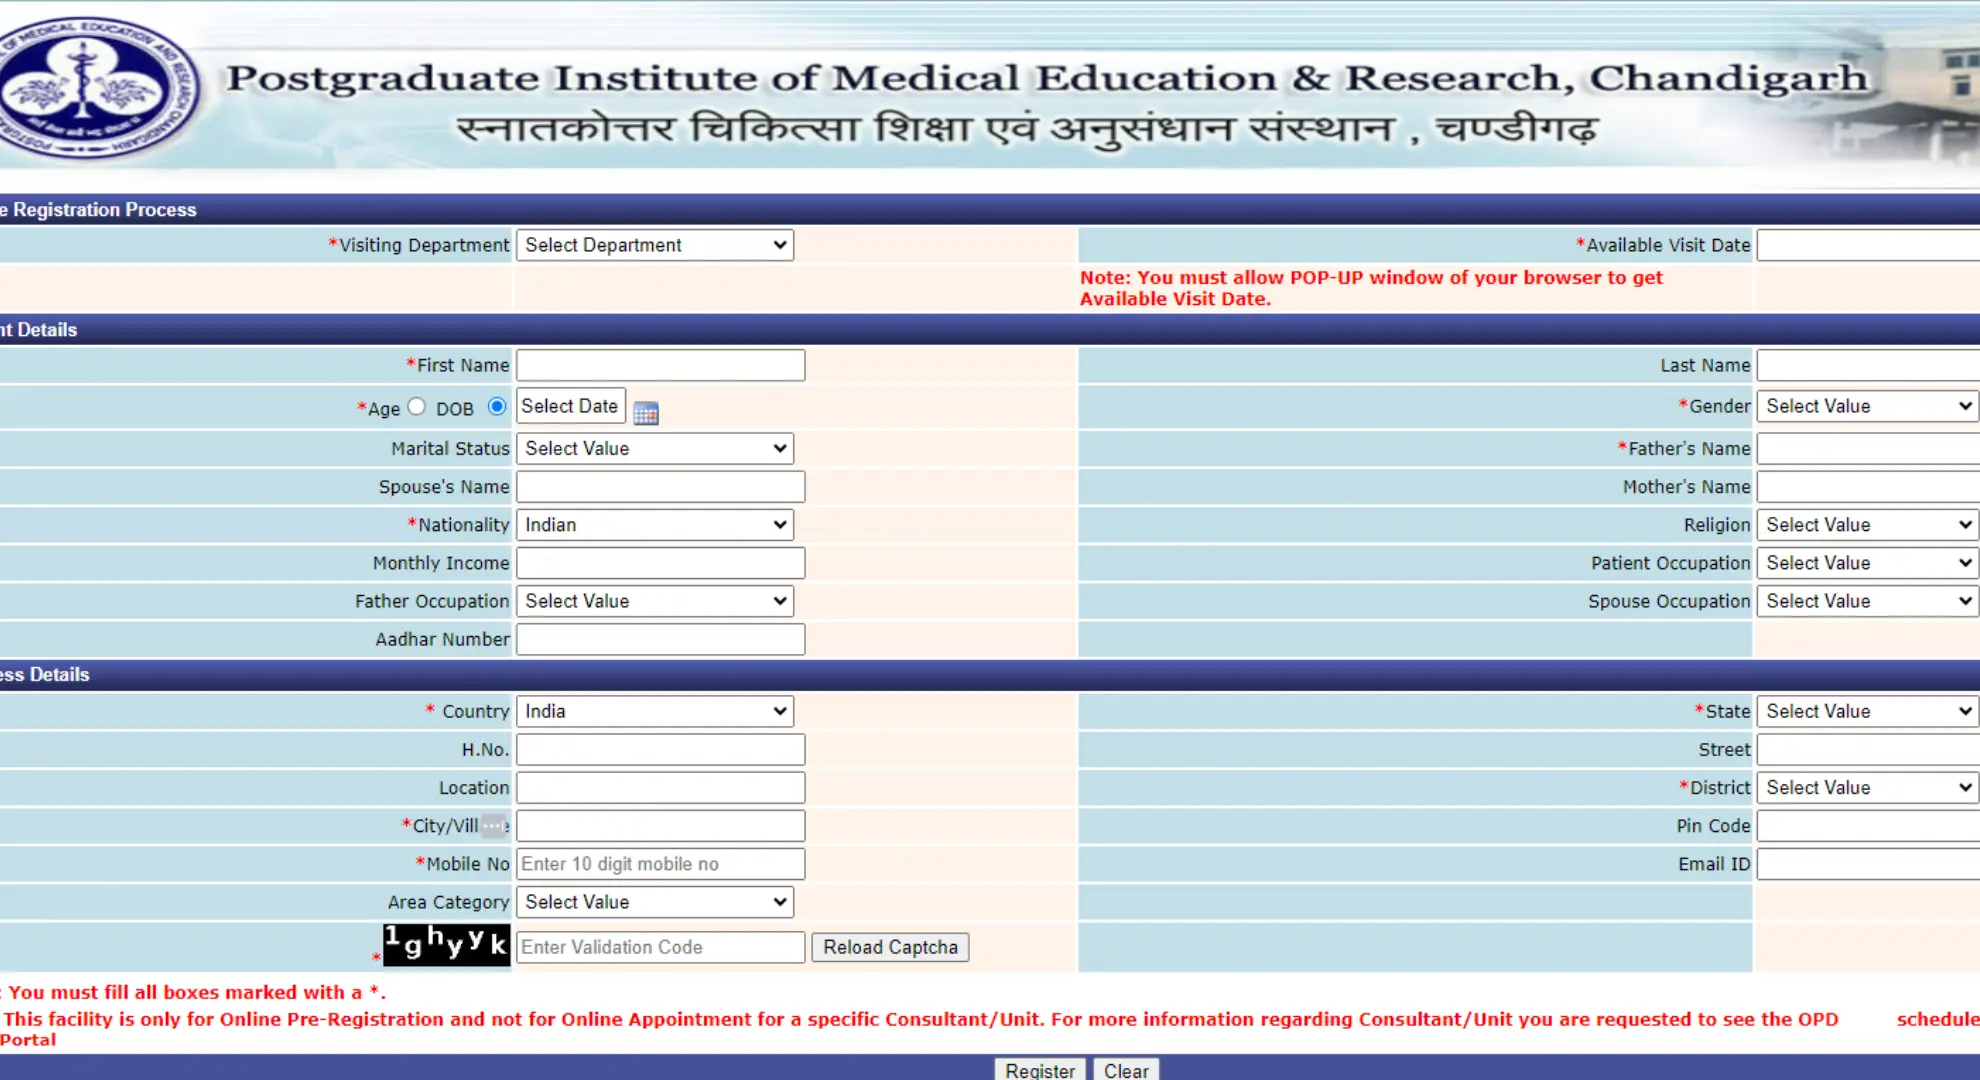Click the Hindi institute title text

click(1027, 130)
